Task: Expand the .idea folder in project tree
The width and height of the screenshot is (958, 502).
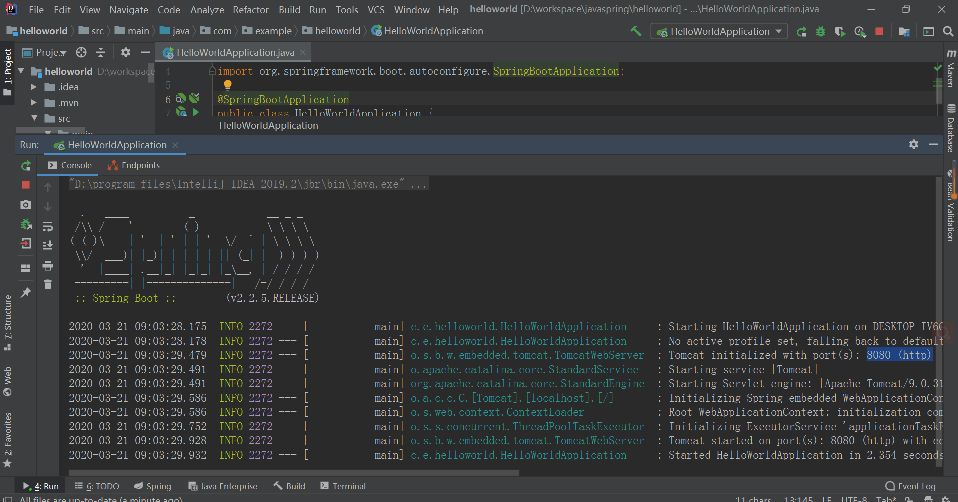Action: click(x=34, y=87)
